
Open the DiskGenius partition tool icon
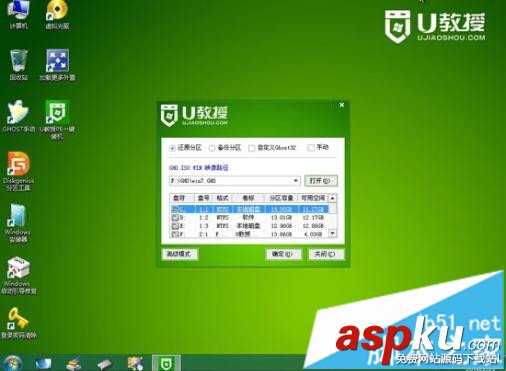coord(18,172)
